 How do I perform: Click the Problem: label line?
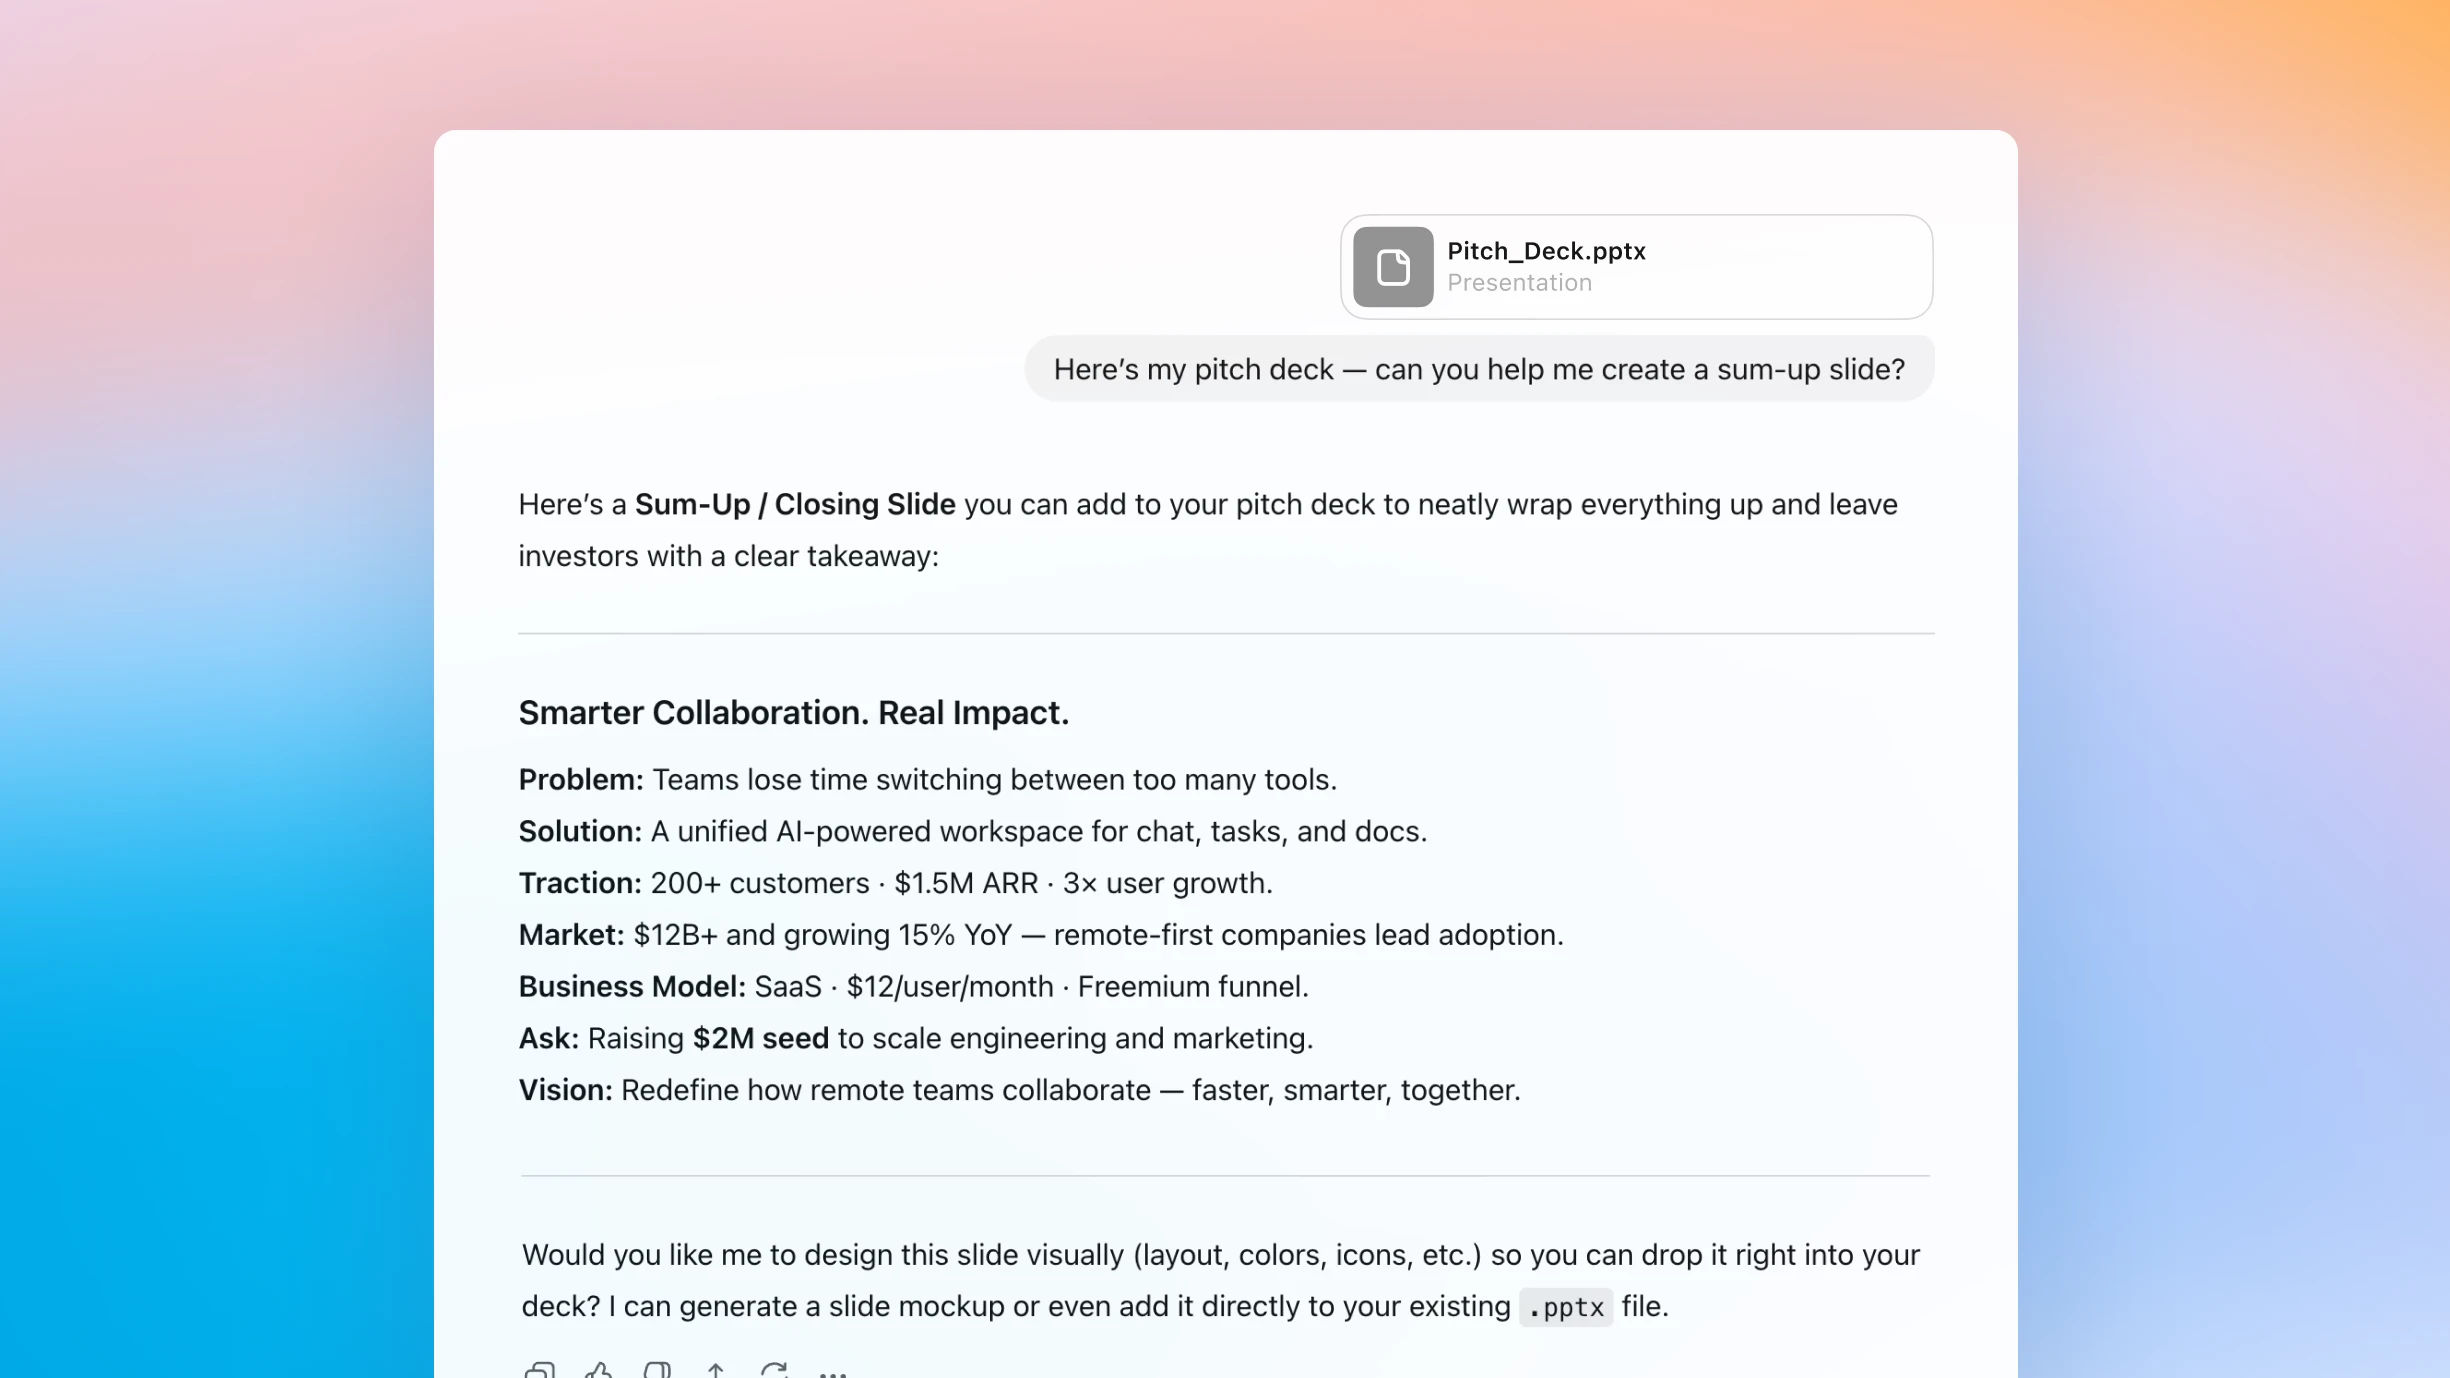(580, 779)
